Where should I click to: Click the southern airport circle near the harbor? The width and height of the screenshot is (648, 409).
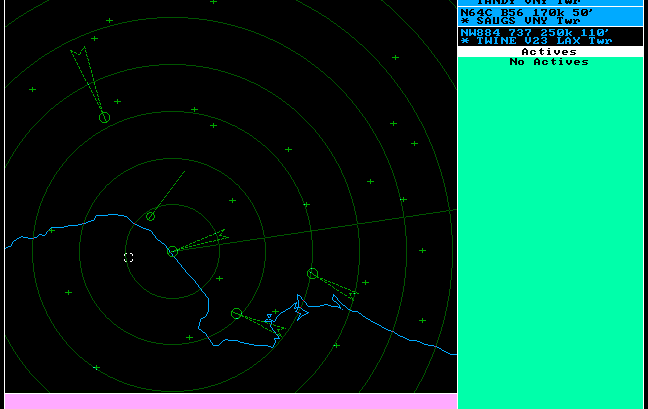236,313
